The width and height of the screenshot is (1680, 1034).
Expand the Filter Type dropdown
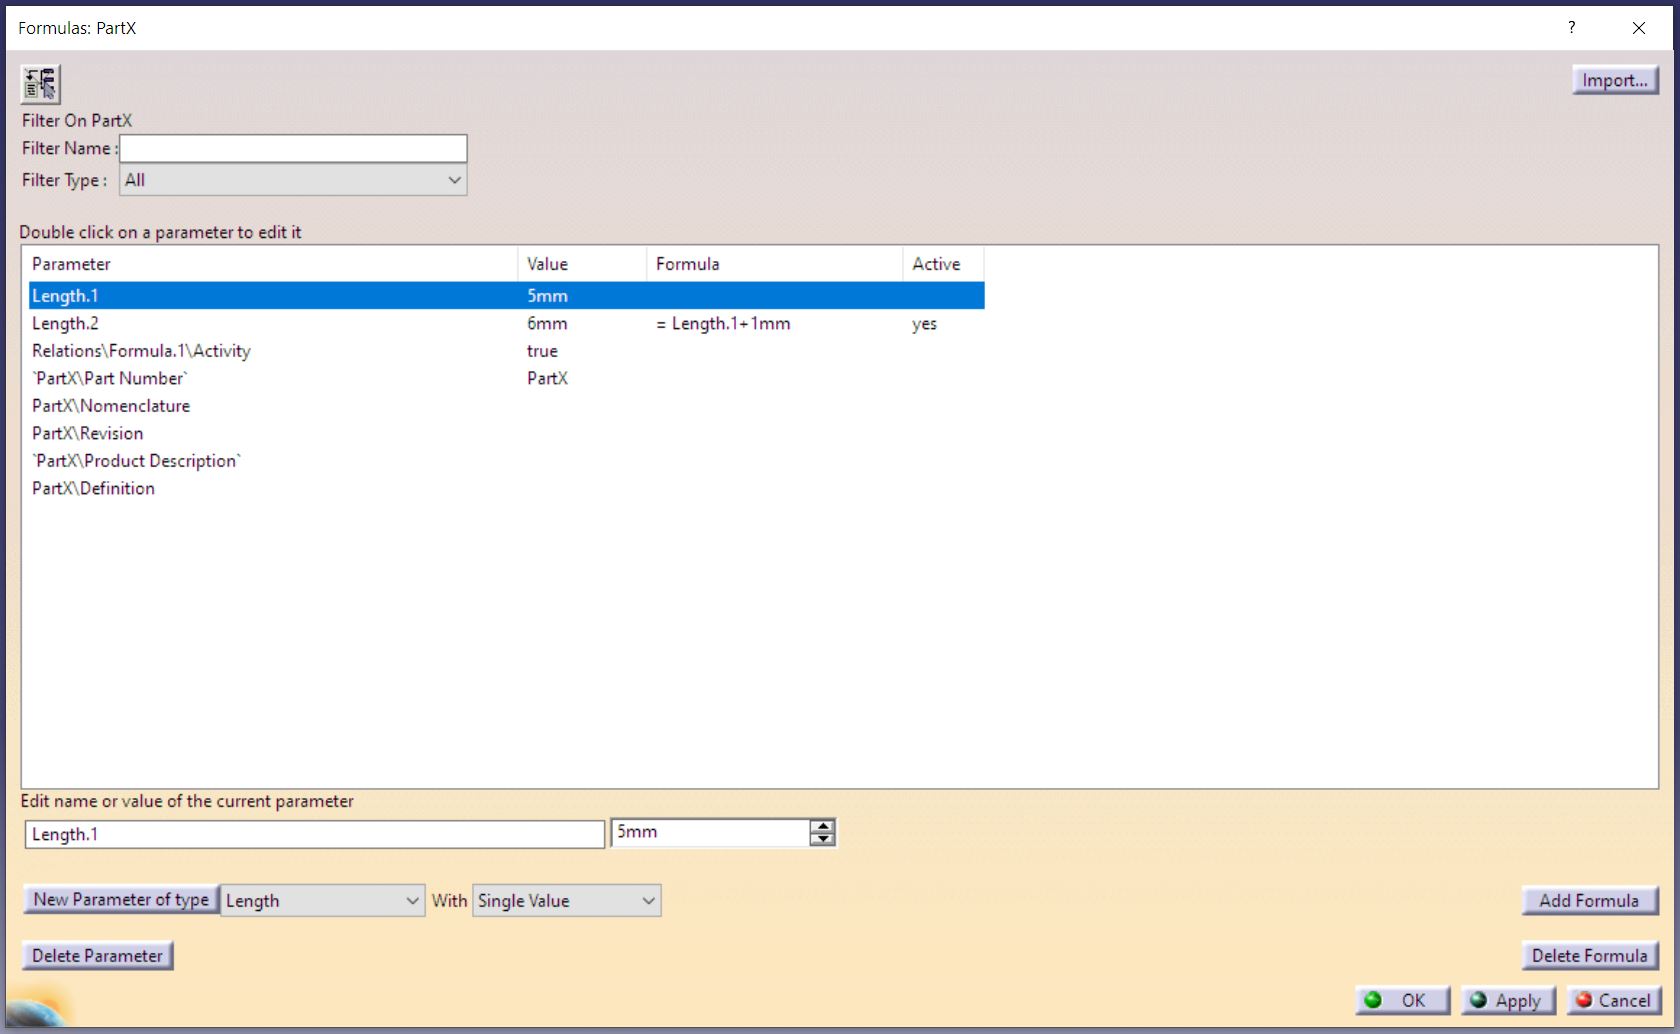(454, 180)
